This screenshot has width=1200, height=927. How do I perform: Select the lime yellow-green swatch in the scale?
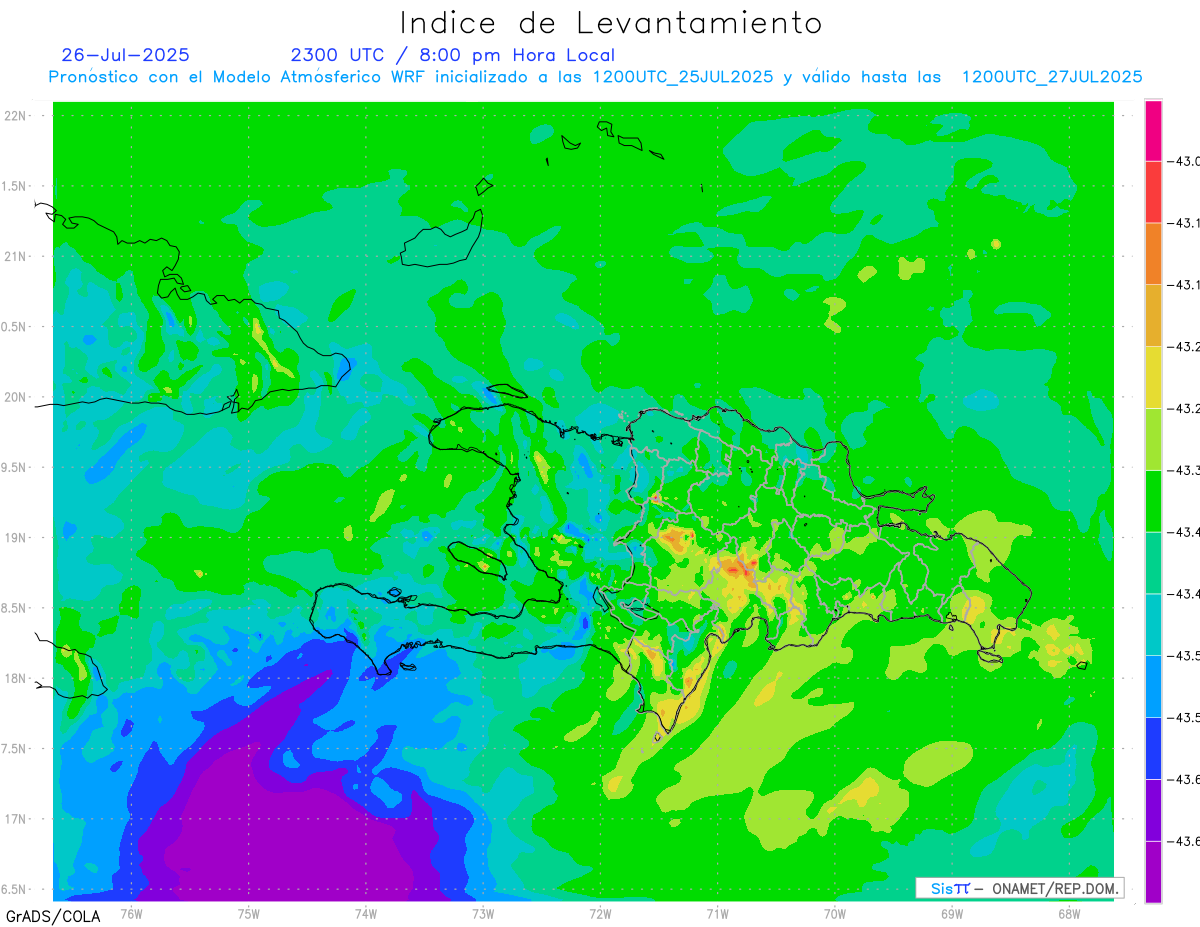click(1153, 439)
